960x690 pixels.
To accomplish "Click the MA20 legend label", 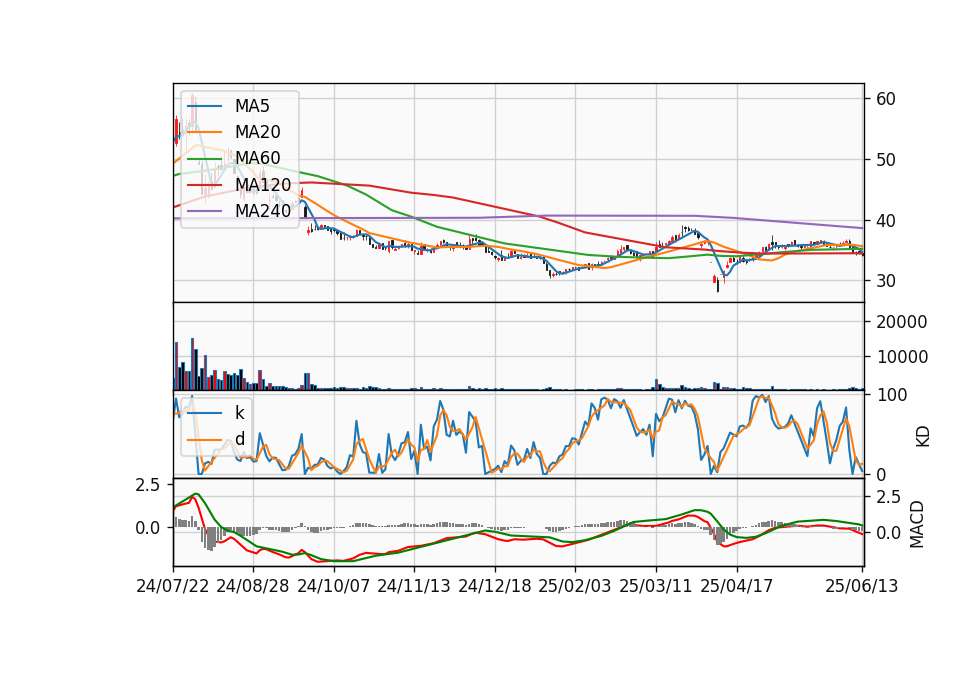I will [257, 132].
